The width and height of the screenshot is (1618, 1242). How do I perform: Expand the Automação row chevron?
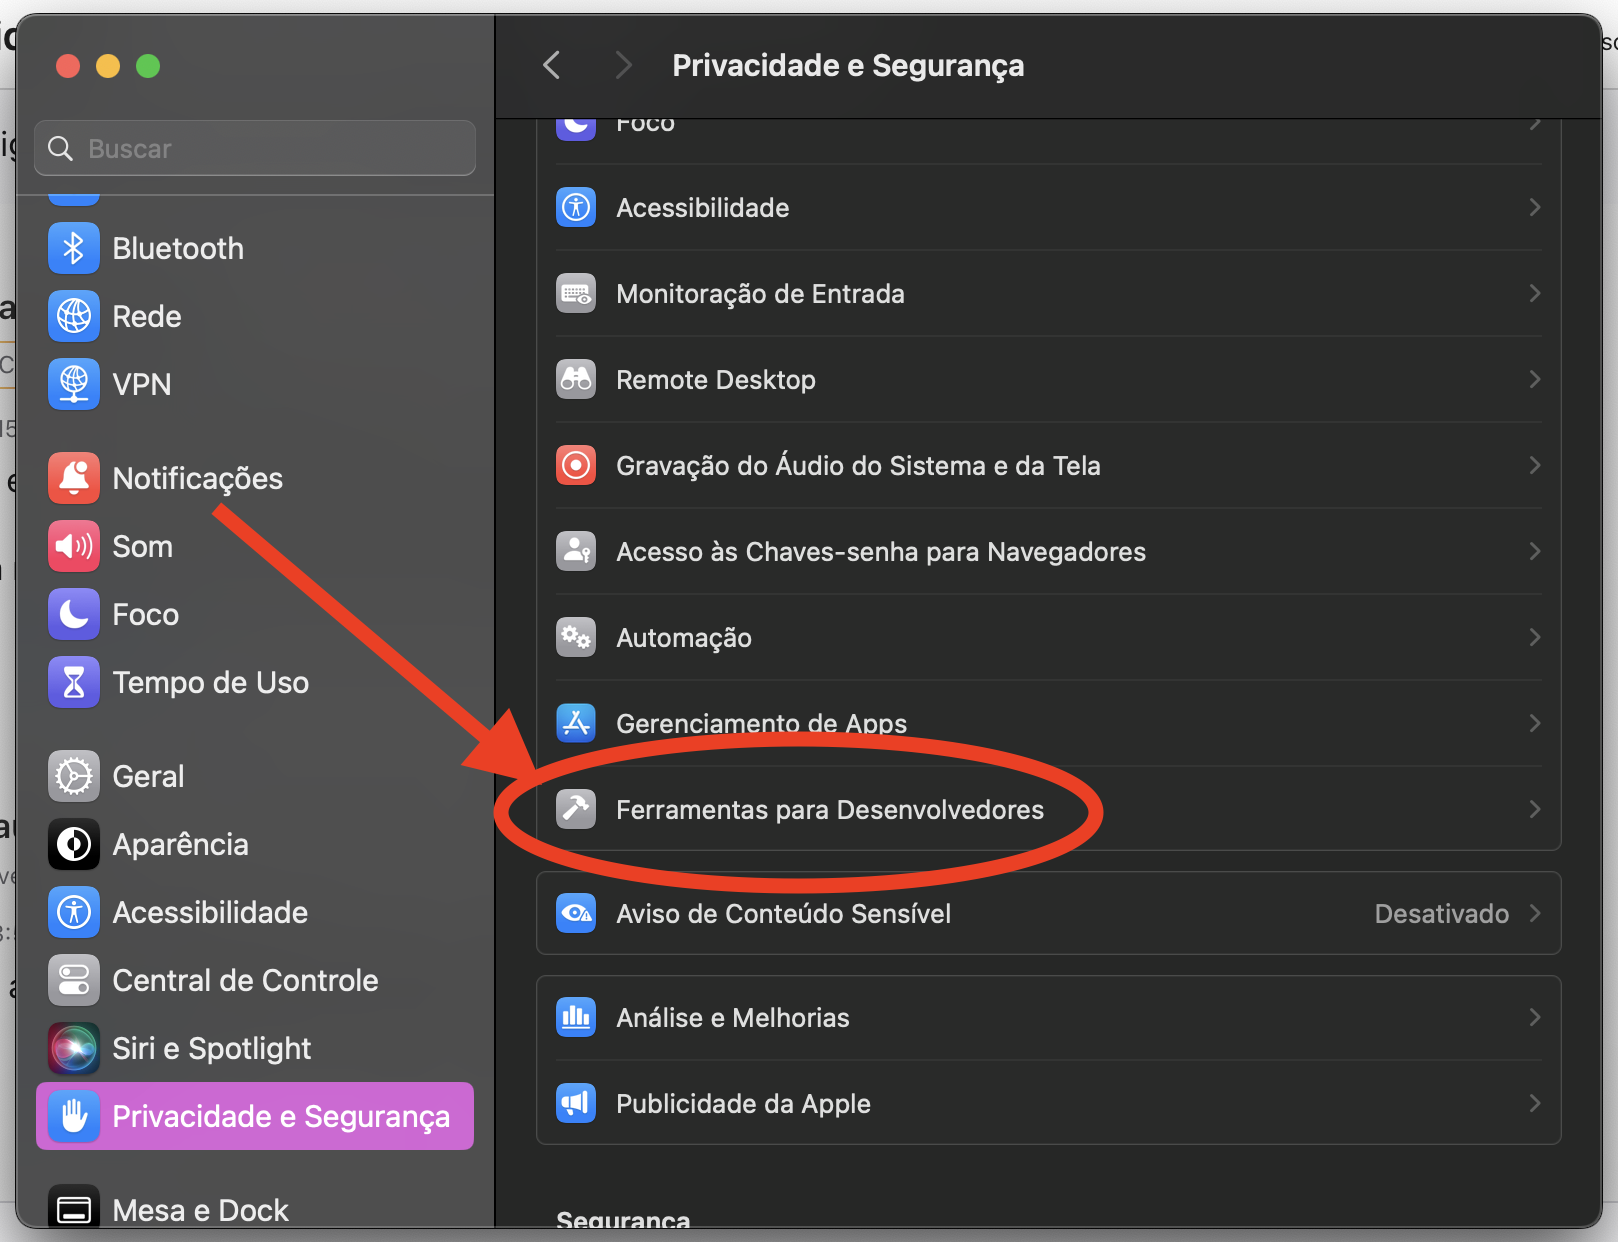click(1534, 637)
